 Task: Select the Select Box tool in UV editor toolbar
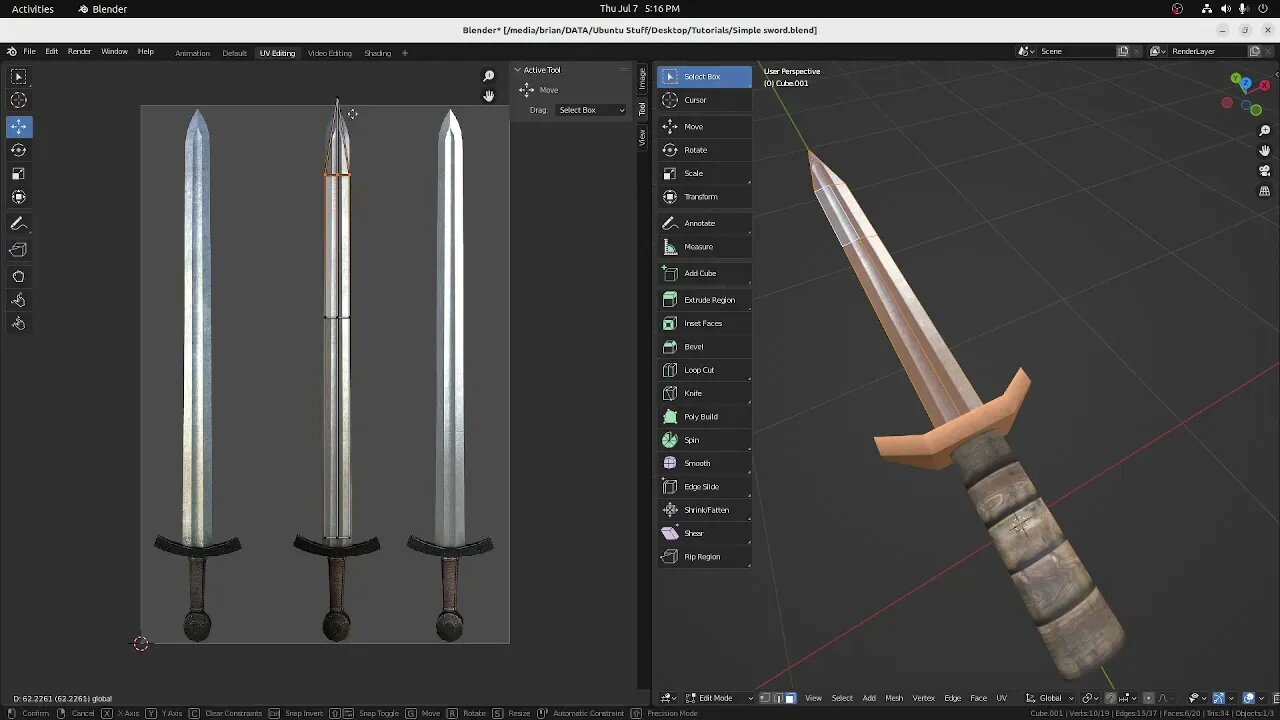coord(18,76)
